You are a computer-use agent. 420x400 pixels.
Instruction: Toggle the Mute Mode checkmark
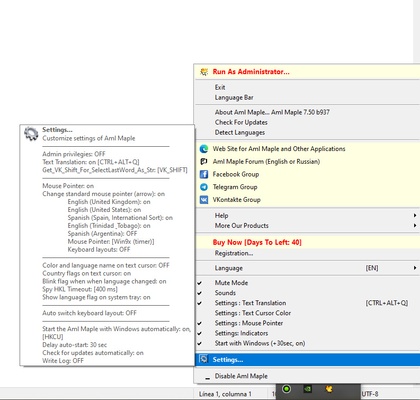(199, 283)
